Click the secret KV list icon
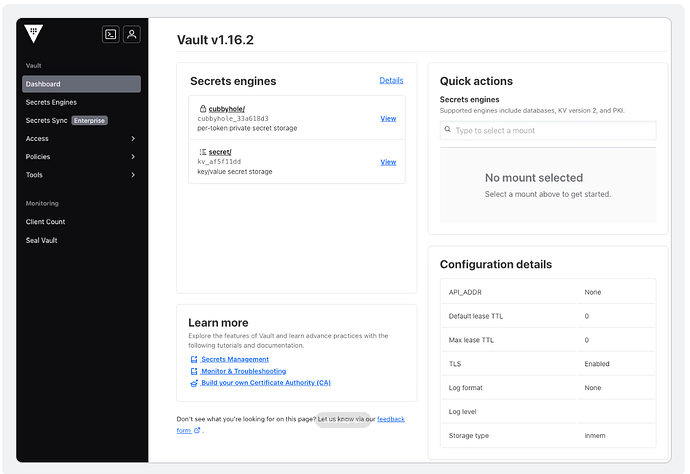The width and height of the screenshot is (690, 474). tap(203, 152)
